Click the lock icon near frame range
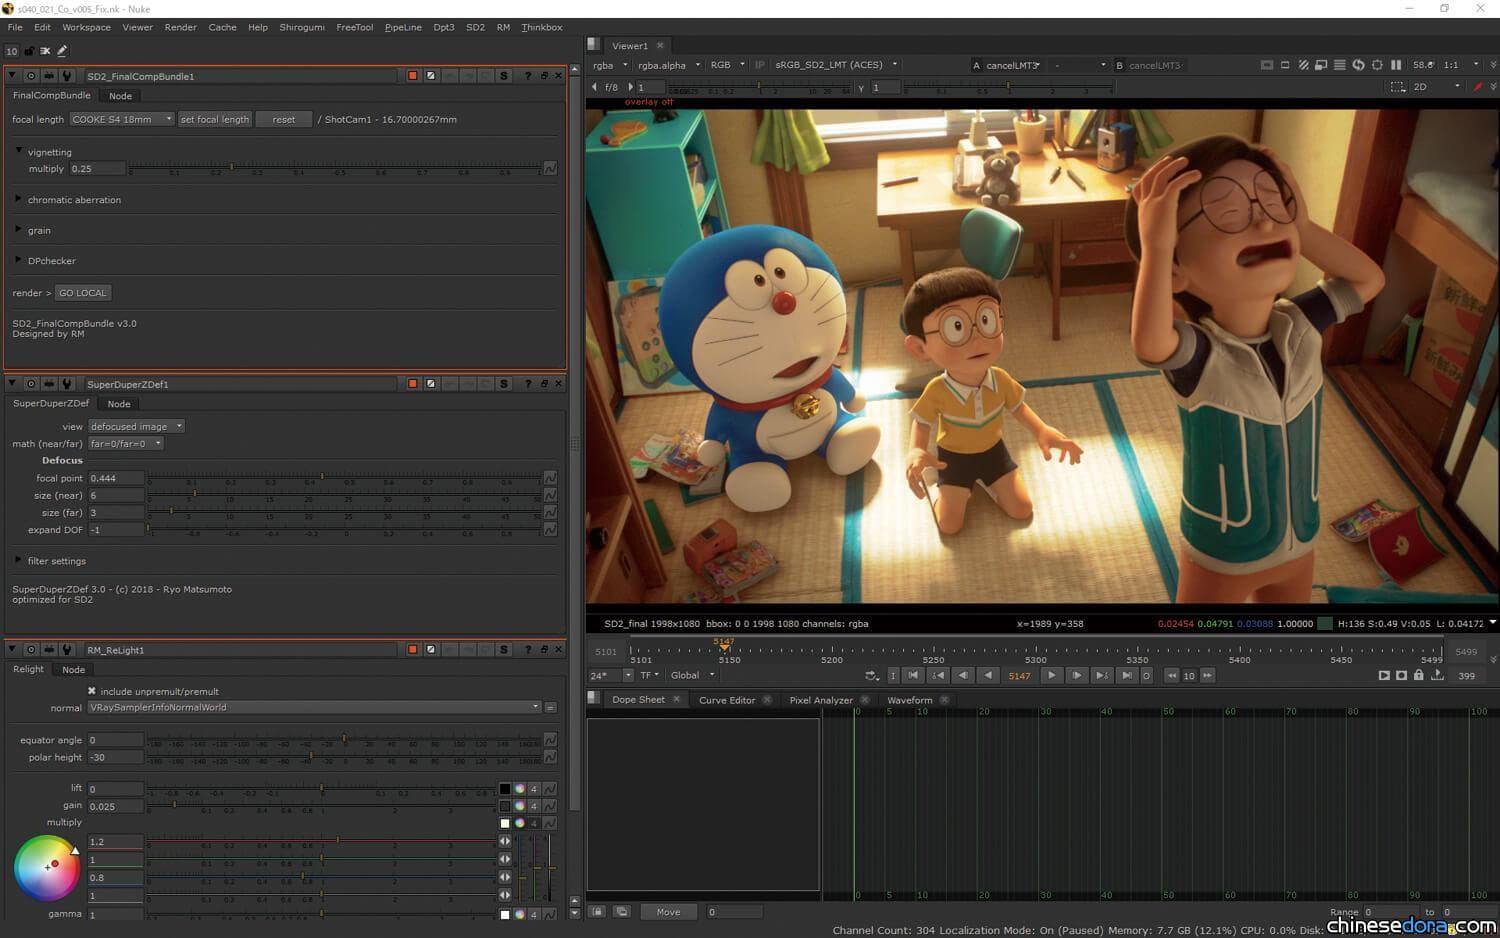The height and width of the screenshot is (938, 1500). pyautogui.click(x=1419, y=676)
